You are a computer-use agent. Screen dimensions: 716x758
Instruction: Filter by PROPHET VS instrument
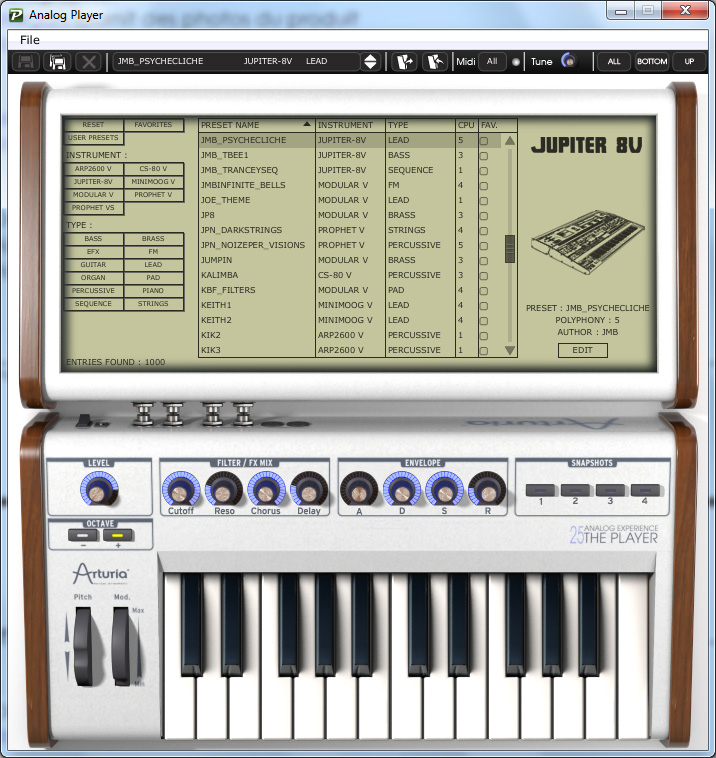[93, 208]
